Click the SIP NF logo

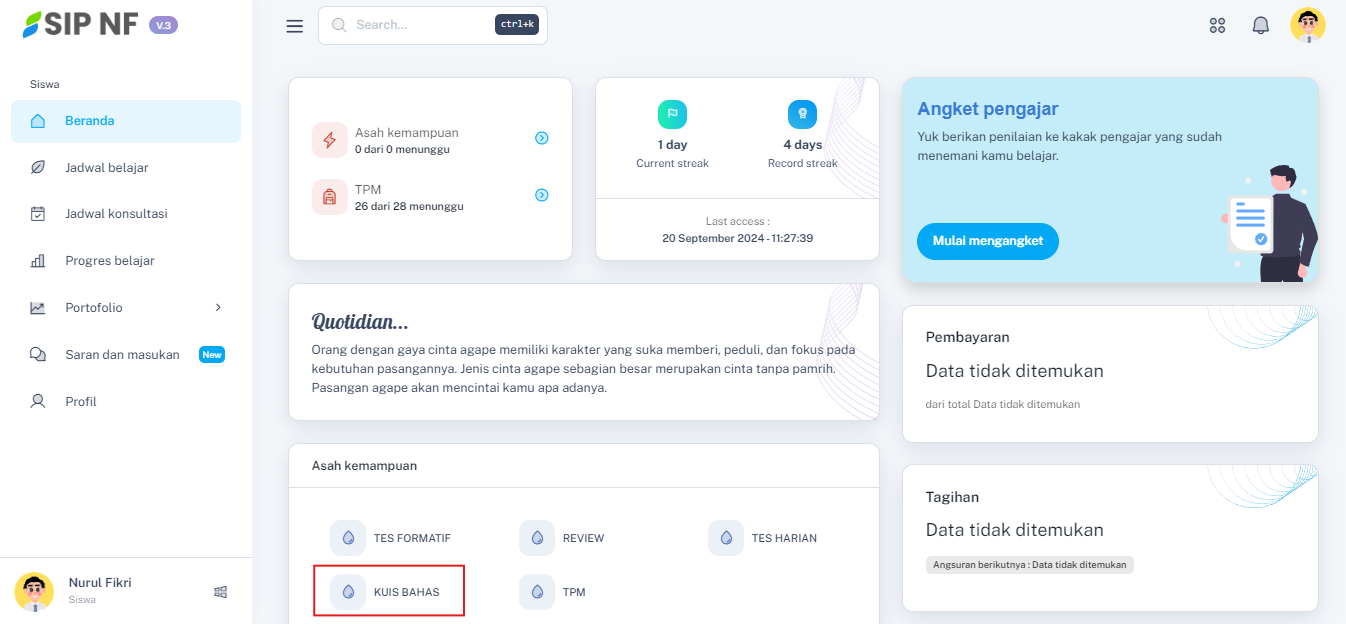pyautogui.click(x=82, y=25)
